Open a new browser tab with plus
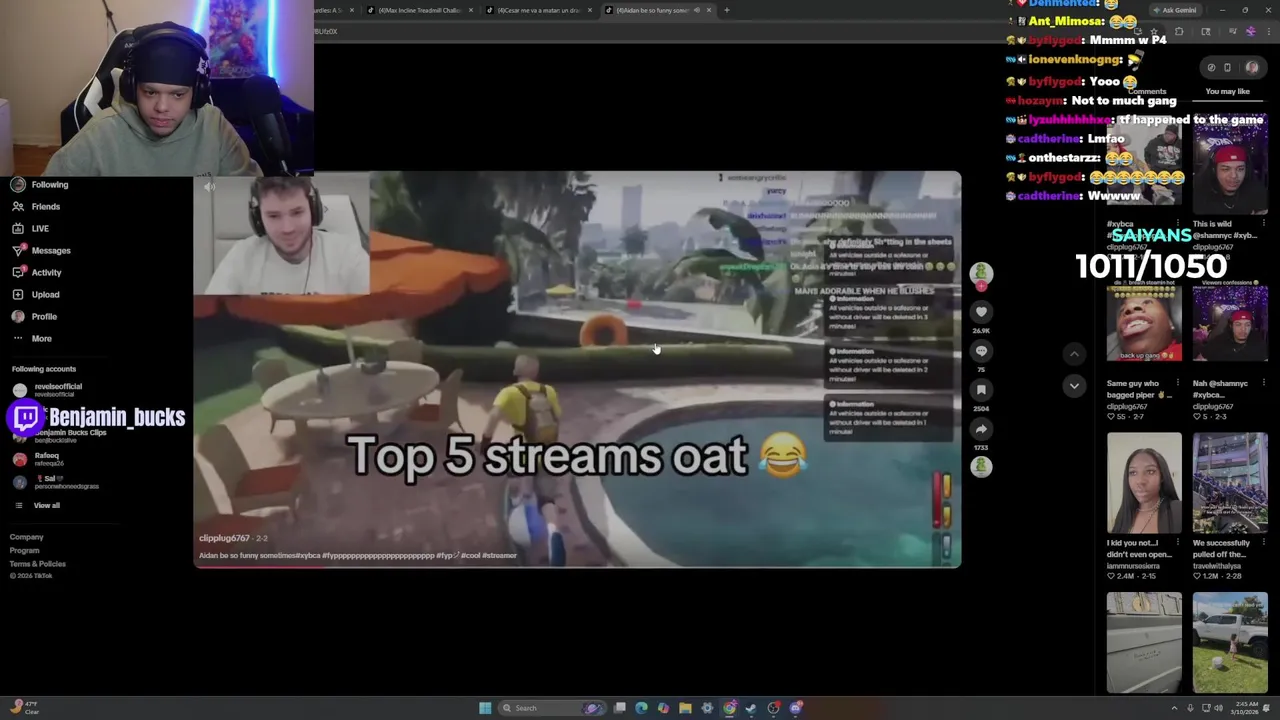 [x=727, y=10]
